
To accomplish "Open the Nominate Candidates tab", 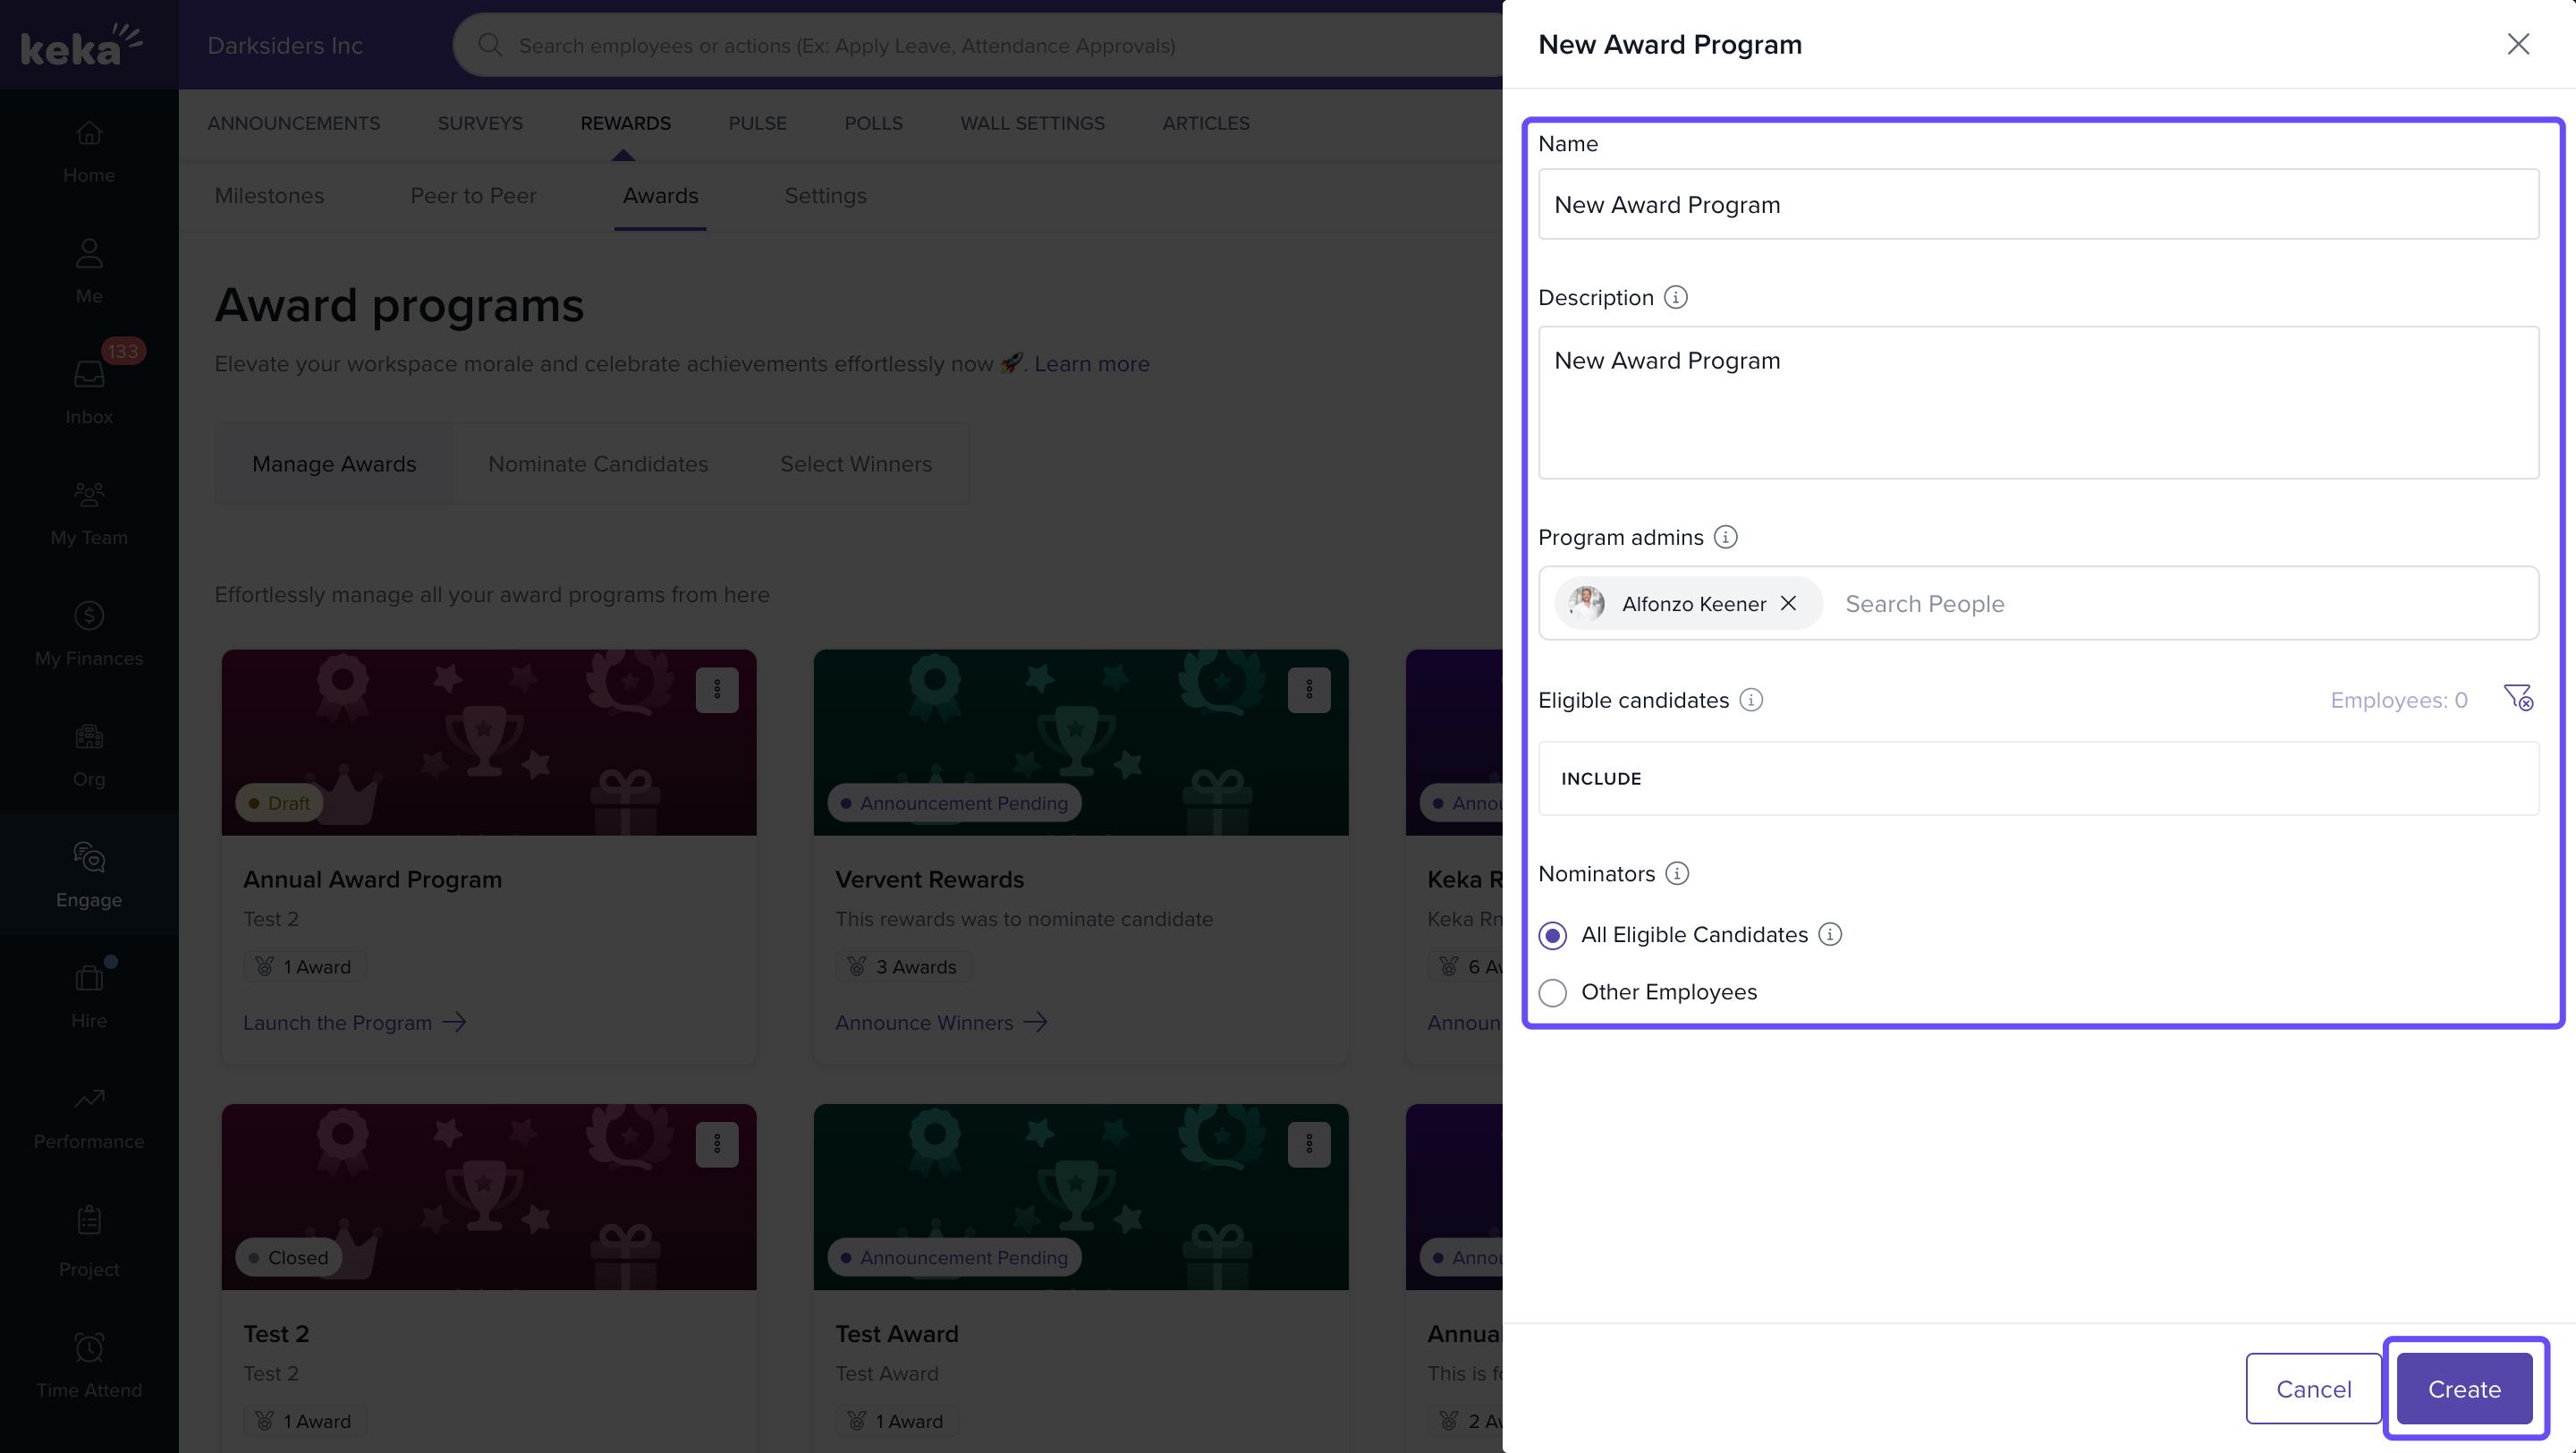I will pyautogui.click(x=597, y=464).
